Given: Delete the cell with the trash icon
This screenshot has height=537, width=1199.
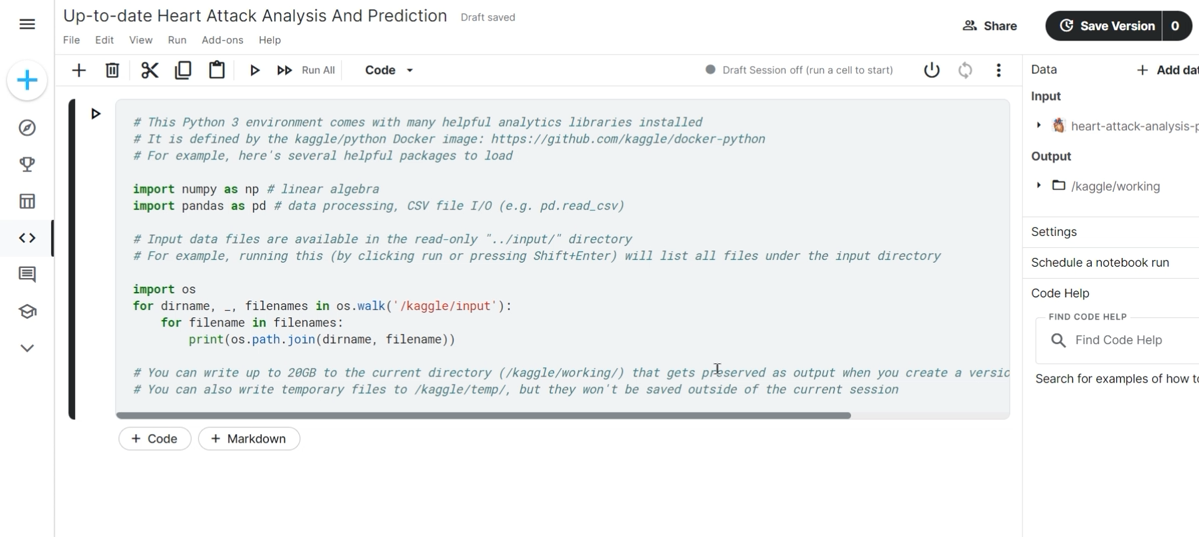Looking at the screenshot, I should tap(112, 70).
